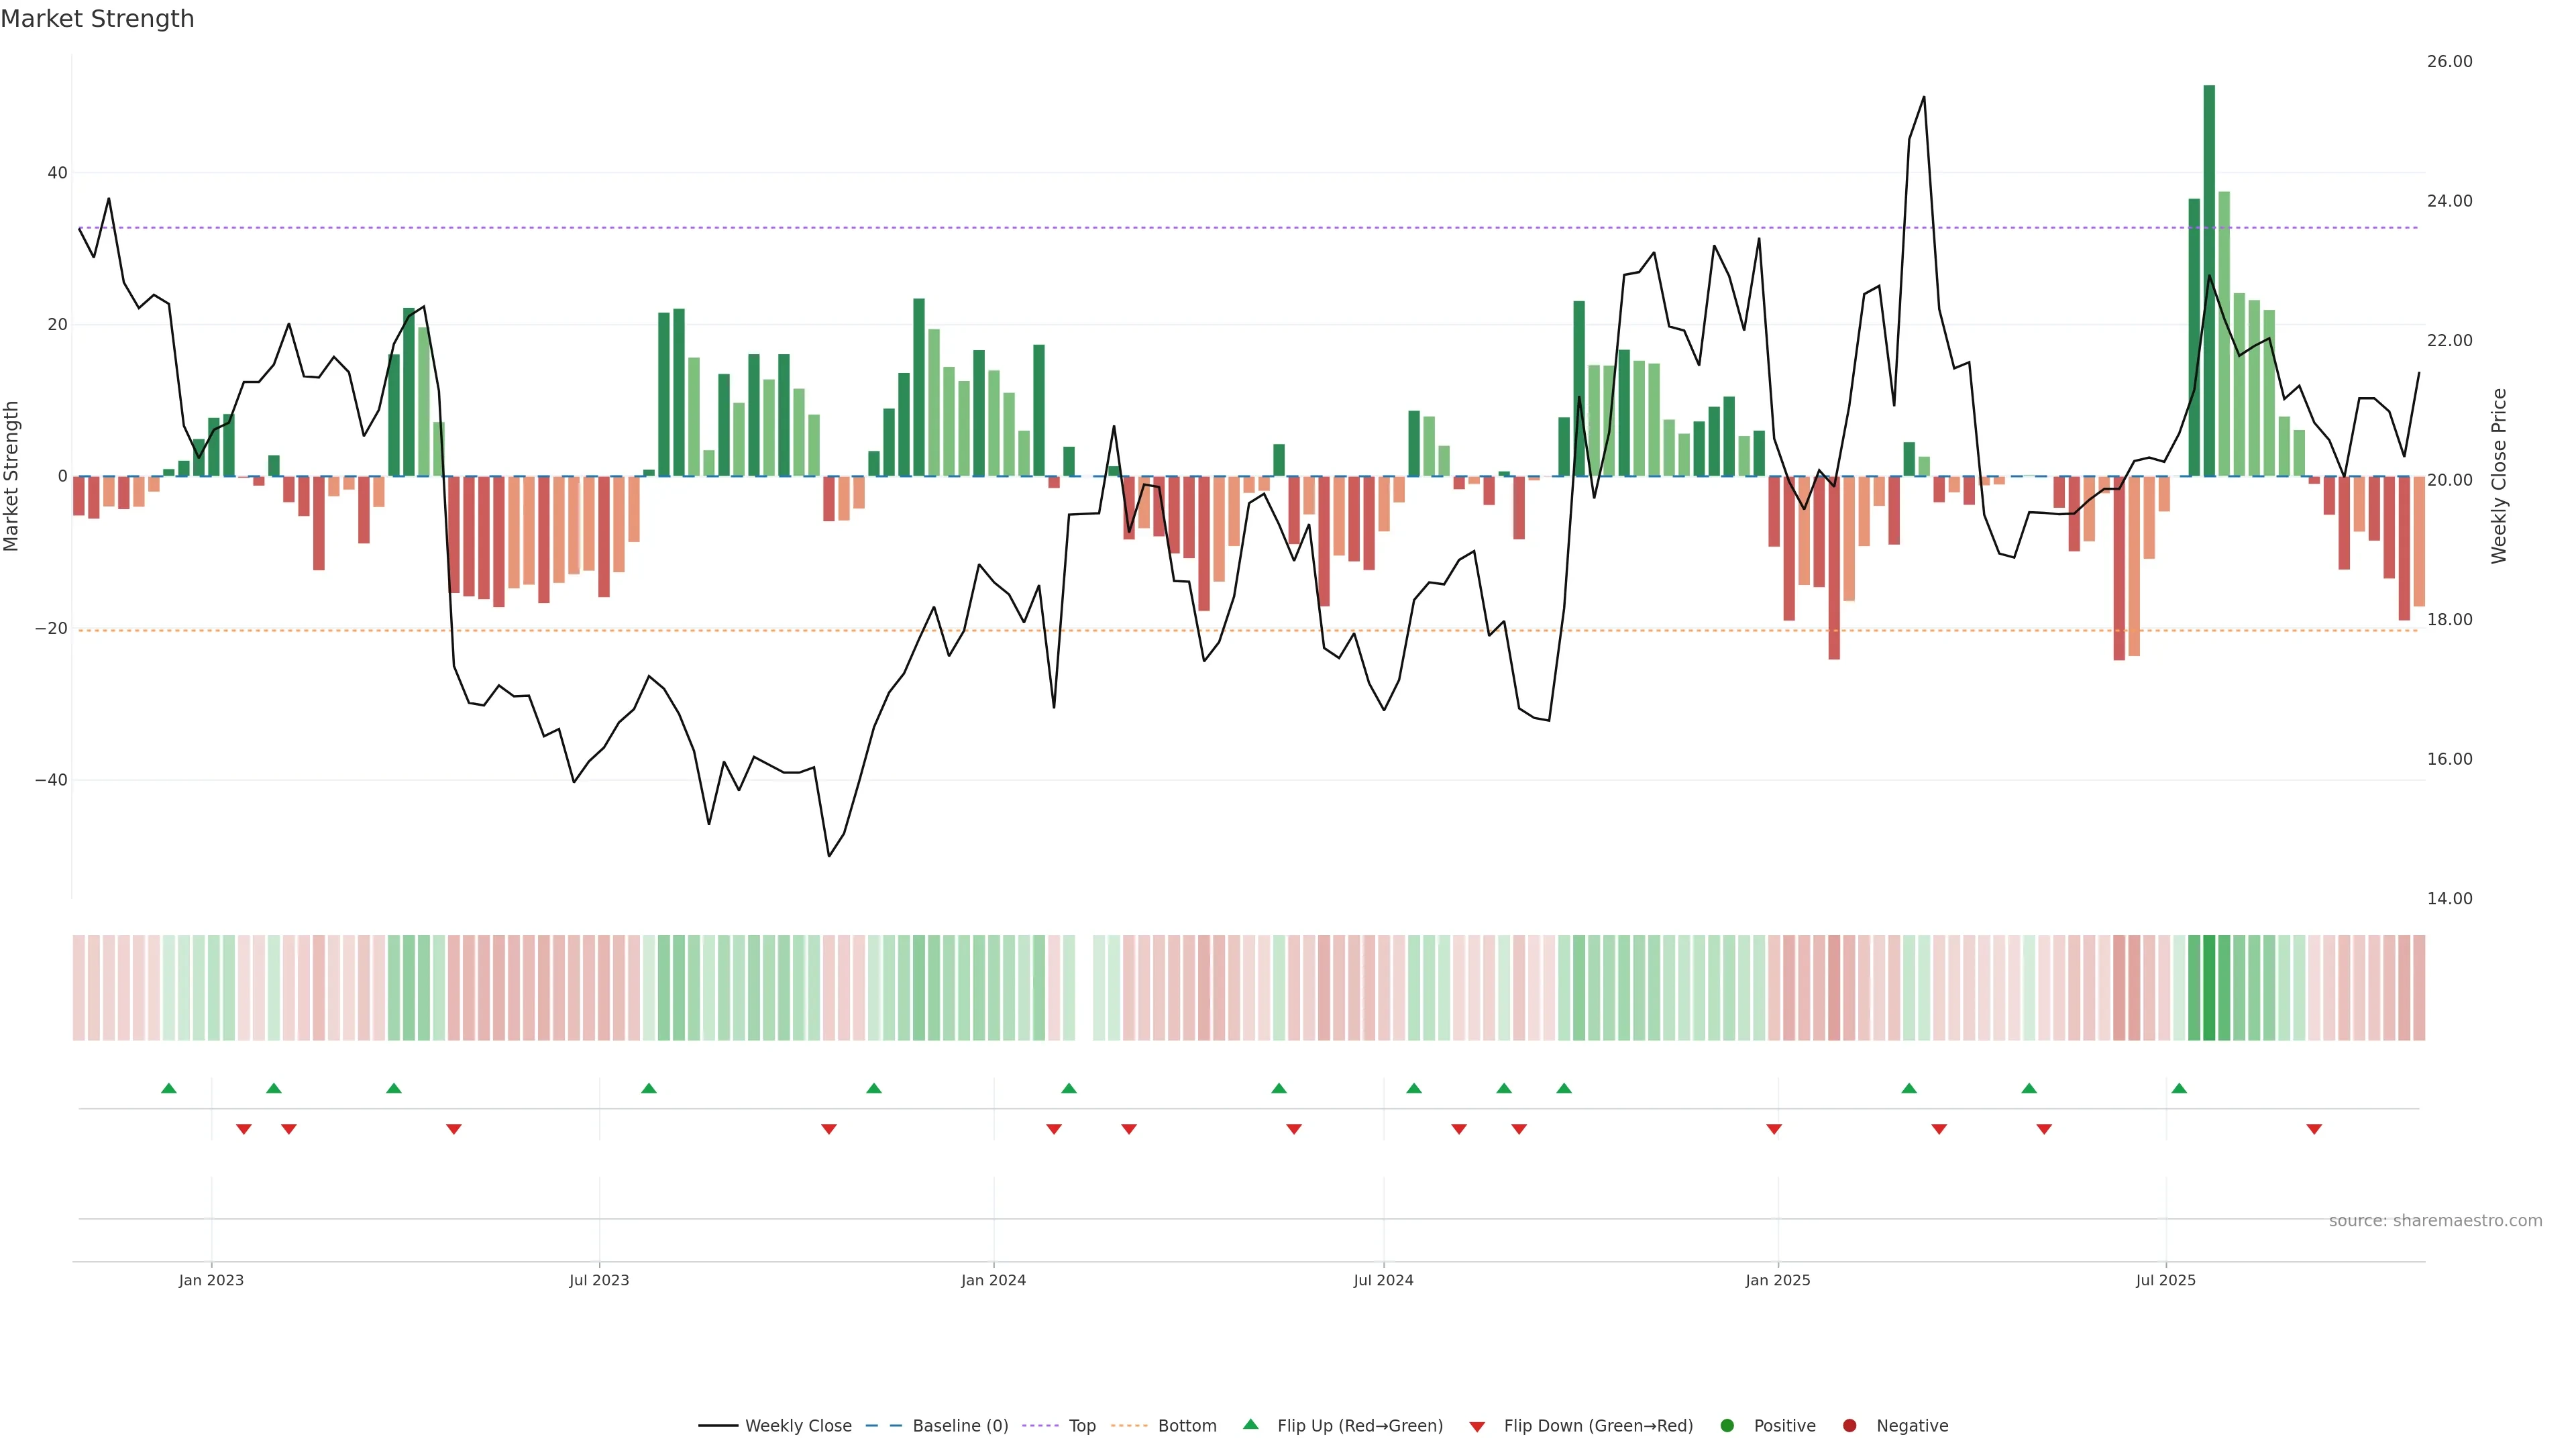2576x1449 pixels.
Task: Click the green Flip Up triangle legend icon
Action: point(1250,1424)
